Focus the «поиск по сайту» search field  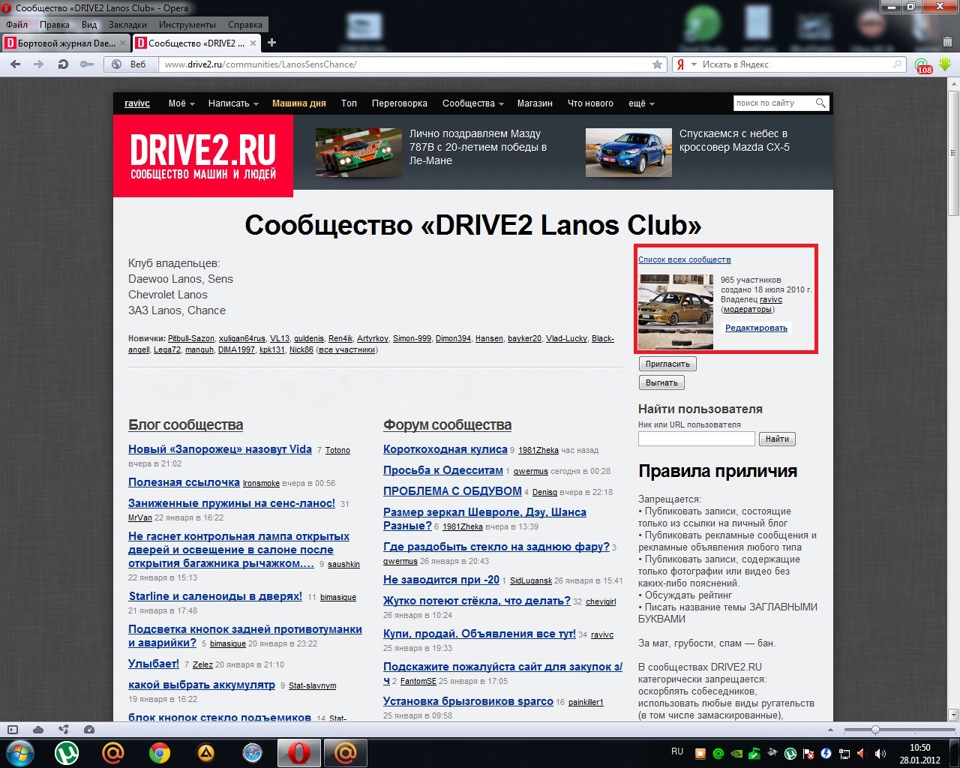point(774,103)
